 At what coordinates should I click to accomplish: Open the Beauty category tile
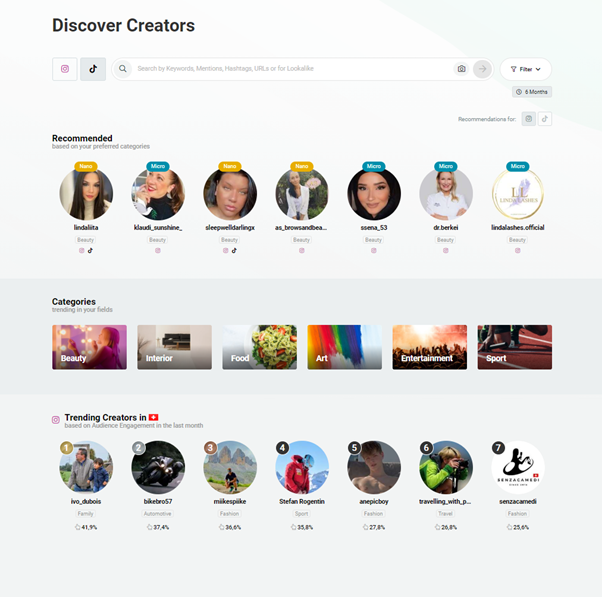[x=89, y=347]
